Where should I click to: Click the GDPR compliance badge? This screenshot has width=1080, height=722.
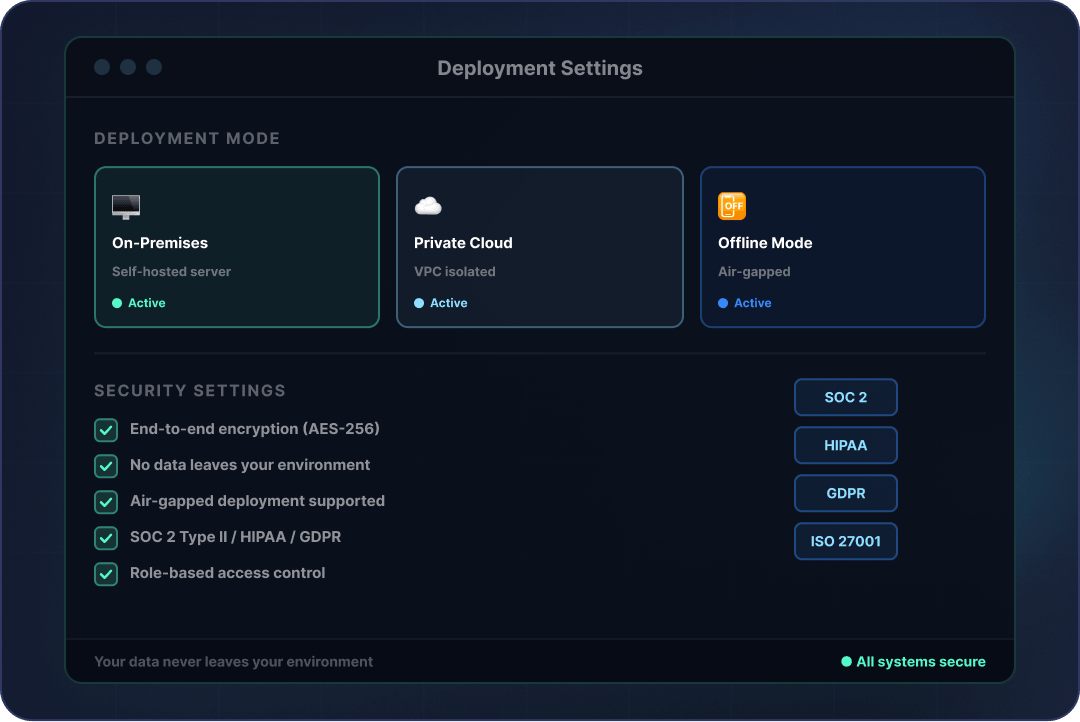846,493
